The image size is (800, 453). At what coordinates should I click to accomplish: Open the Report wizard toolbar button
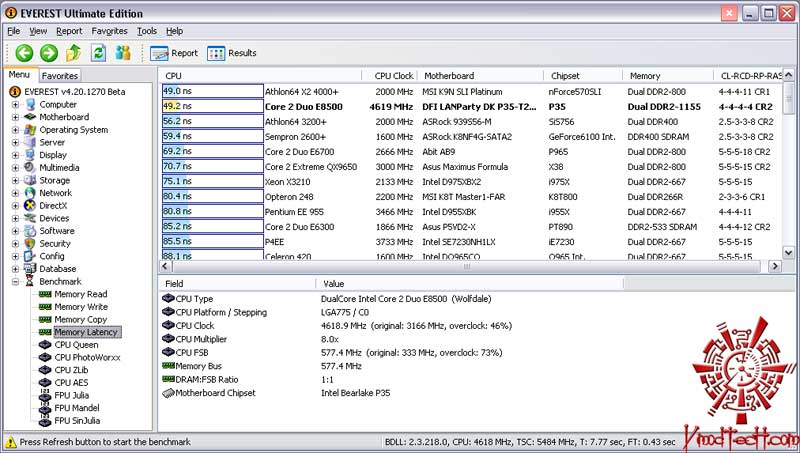click(x=174, y=53)
